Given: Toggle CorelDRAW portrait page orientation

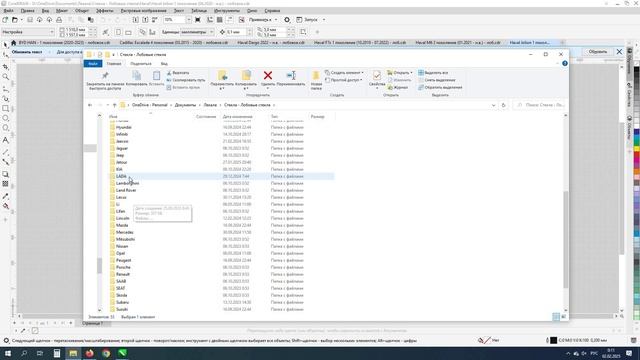Looking at the screenshot, I should click(118, 32).
